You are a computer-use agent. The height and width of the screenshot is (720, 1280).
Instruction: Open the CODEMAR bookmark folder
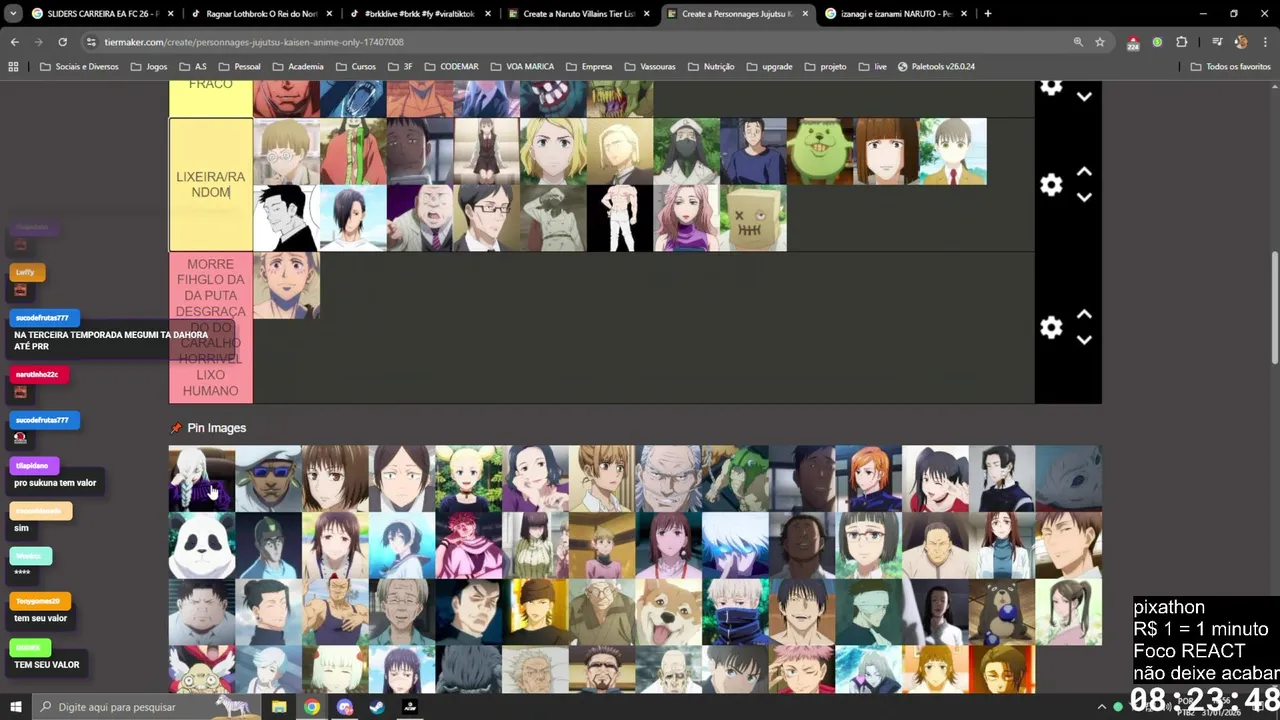coord(451,66)
